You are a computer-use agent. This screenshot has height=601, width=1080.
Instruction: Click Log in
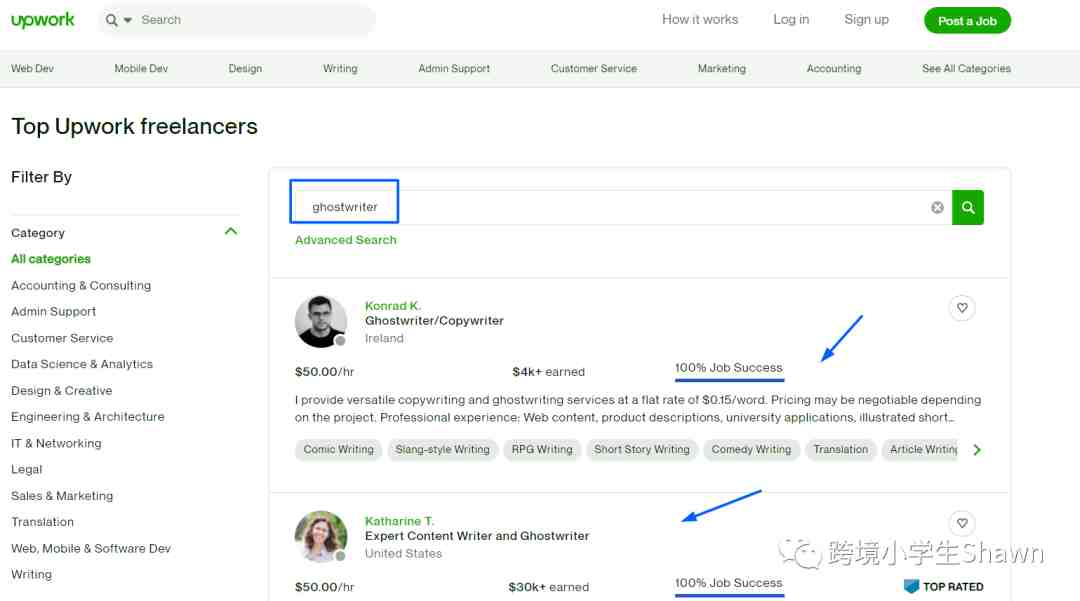pos(791,19)
